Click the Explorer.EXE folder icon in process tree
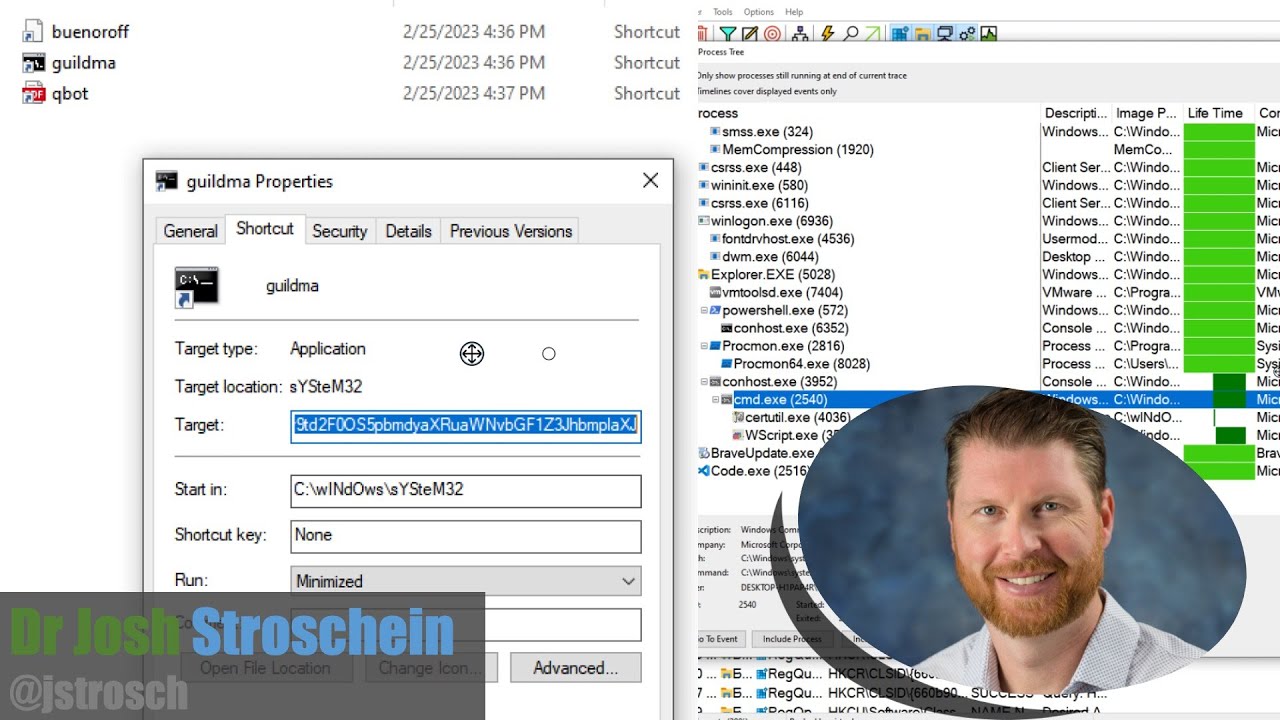The image size is (1280, 720). tap(704, 274)
